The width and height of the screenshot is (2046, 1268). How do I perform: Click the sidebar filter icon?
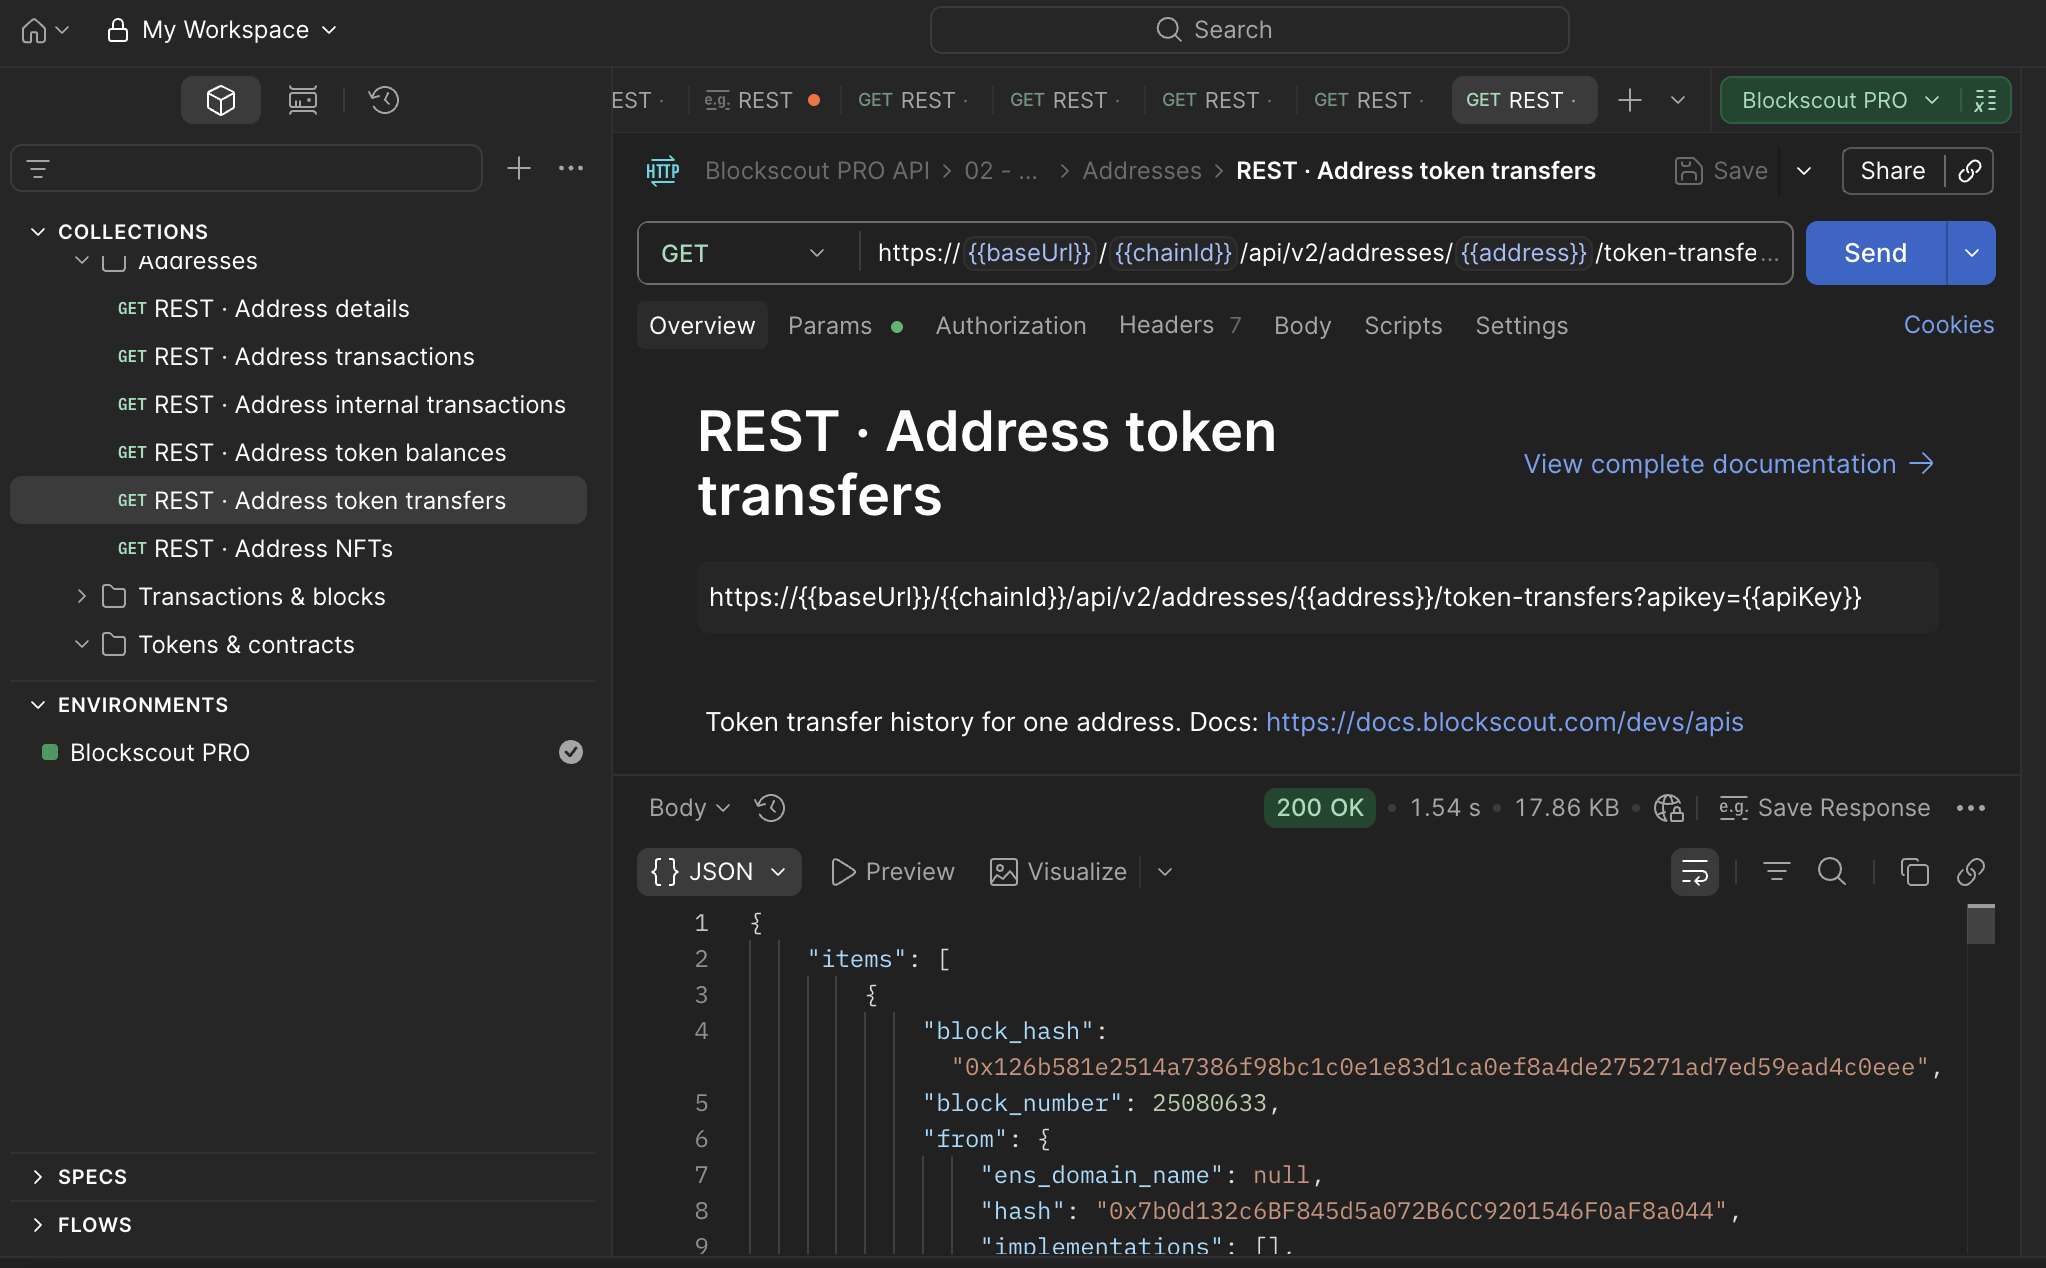tap(38, 169)
